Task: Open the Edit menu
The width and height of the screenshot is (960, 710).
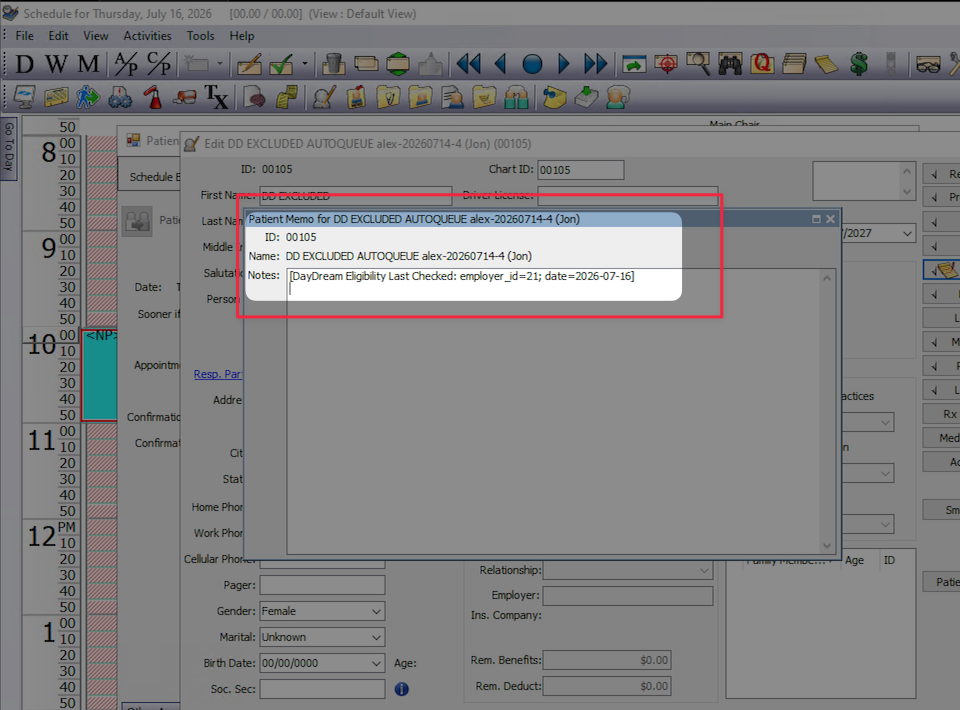Action: tap(58, 36)
